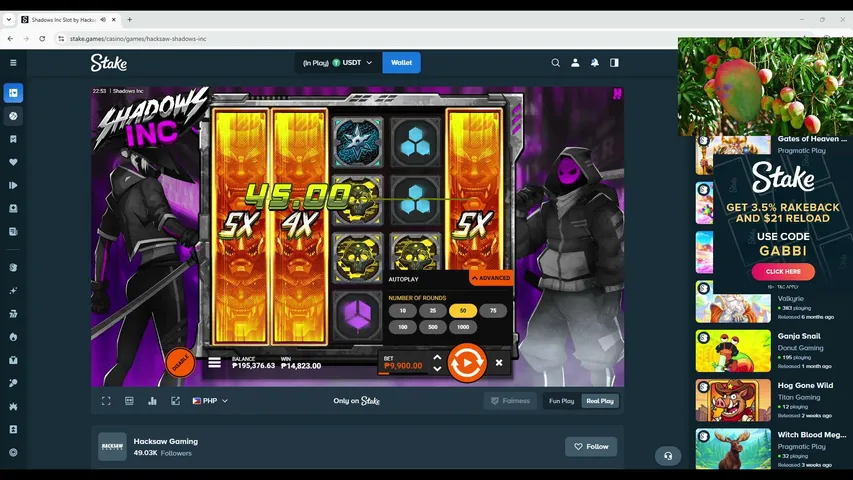Select 10 autoplay rounds
The height and width of the screenshot is (480, 853).
(403, 311)
